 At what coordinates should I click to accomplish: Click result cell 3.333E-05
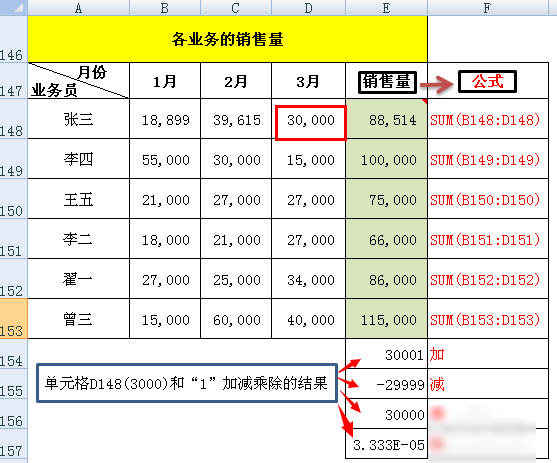click(x=386, y=444)
